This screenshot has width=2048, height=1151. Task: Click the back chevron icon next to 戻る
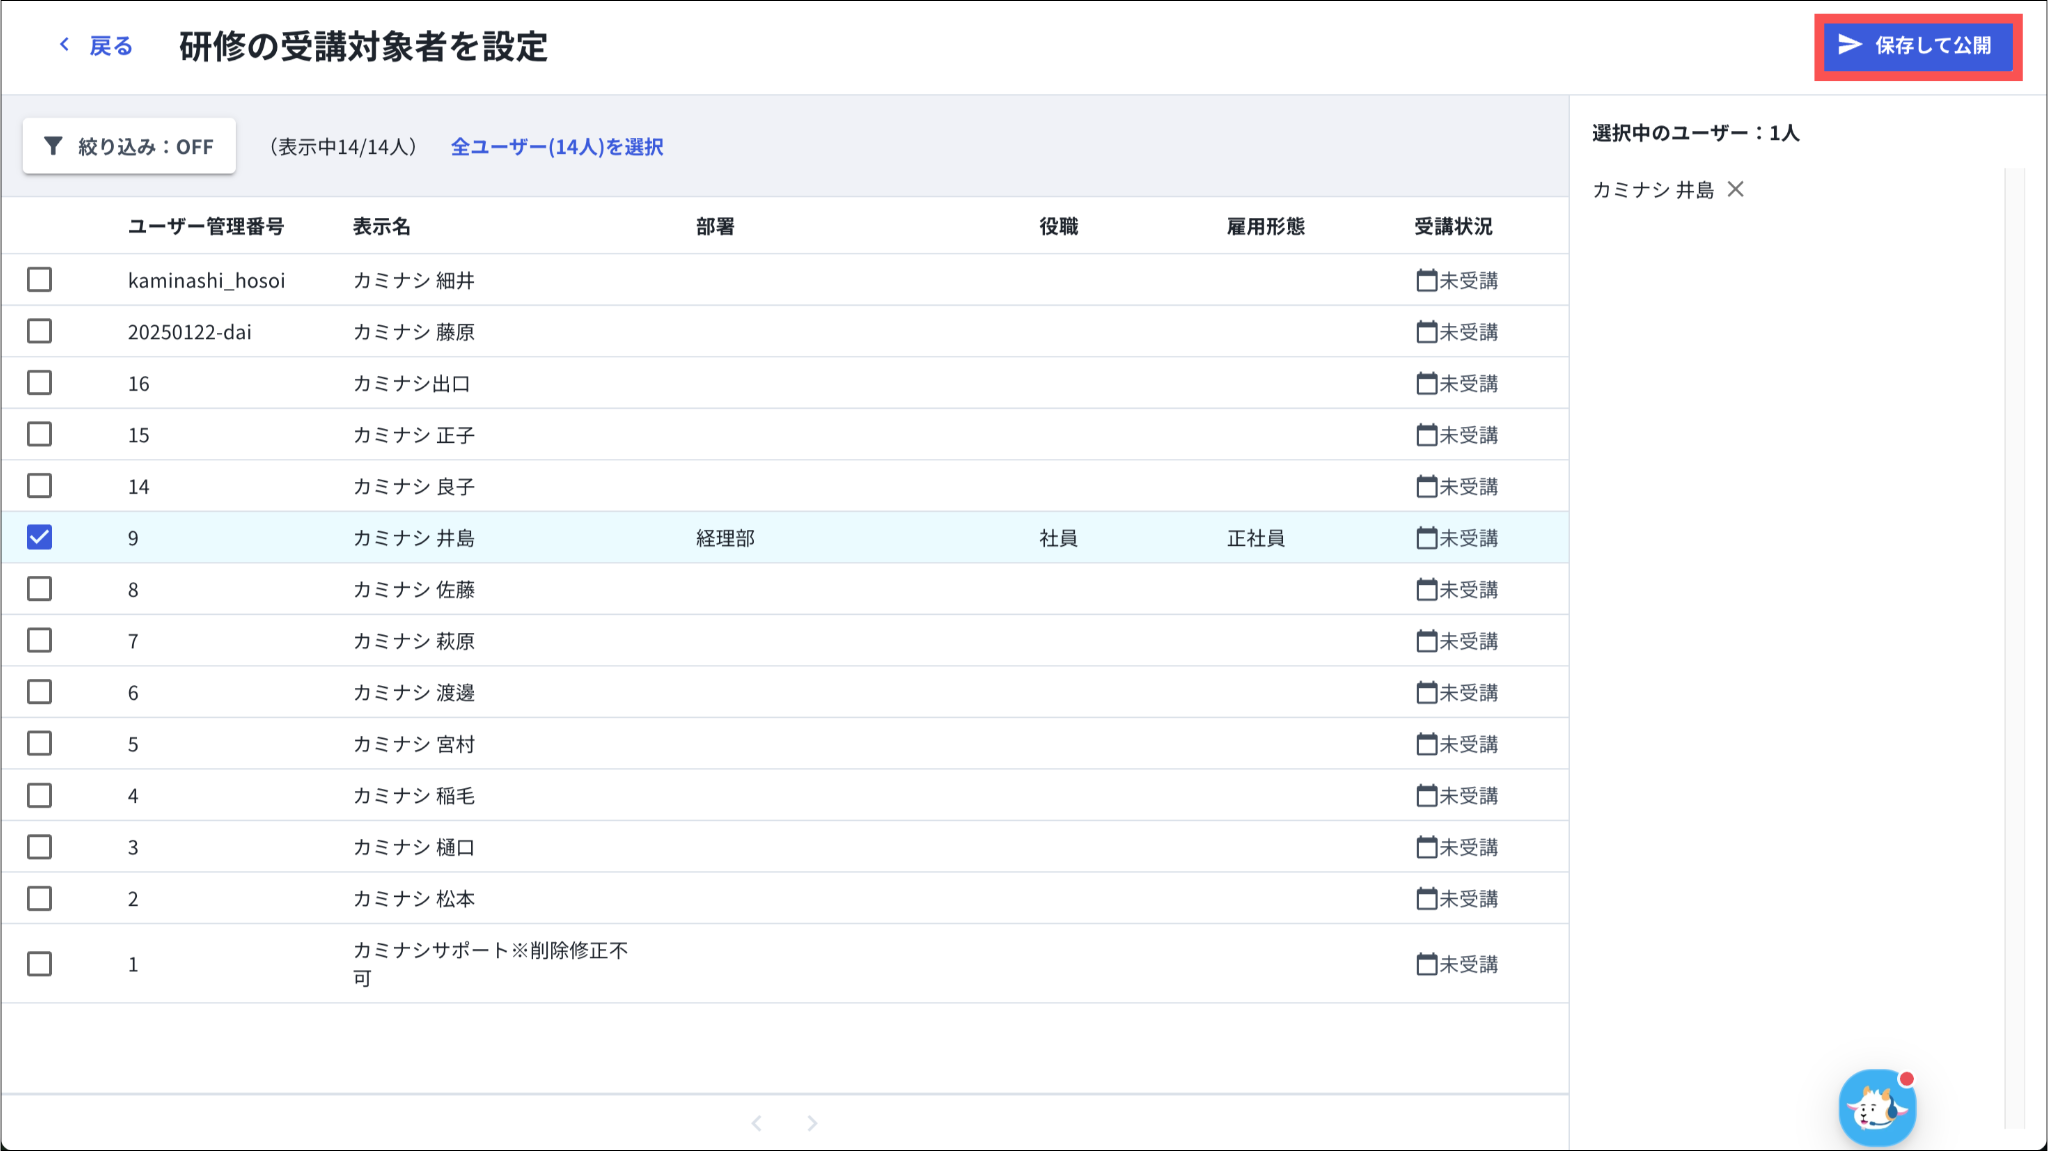point(64,44)
